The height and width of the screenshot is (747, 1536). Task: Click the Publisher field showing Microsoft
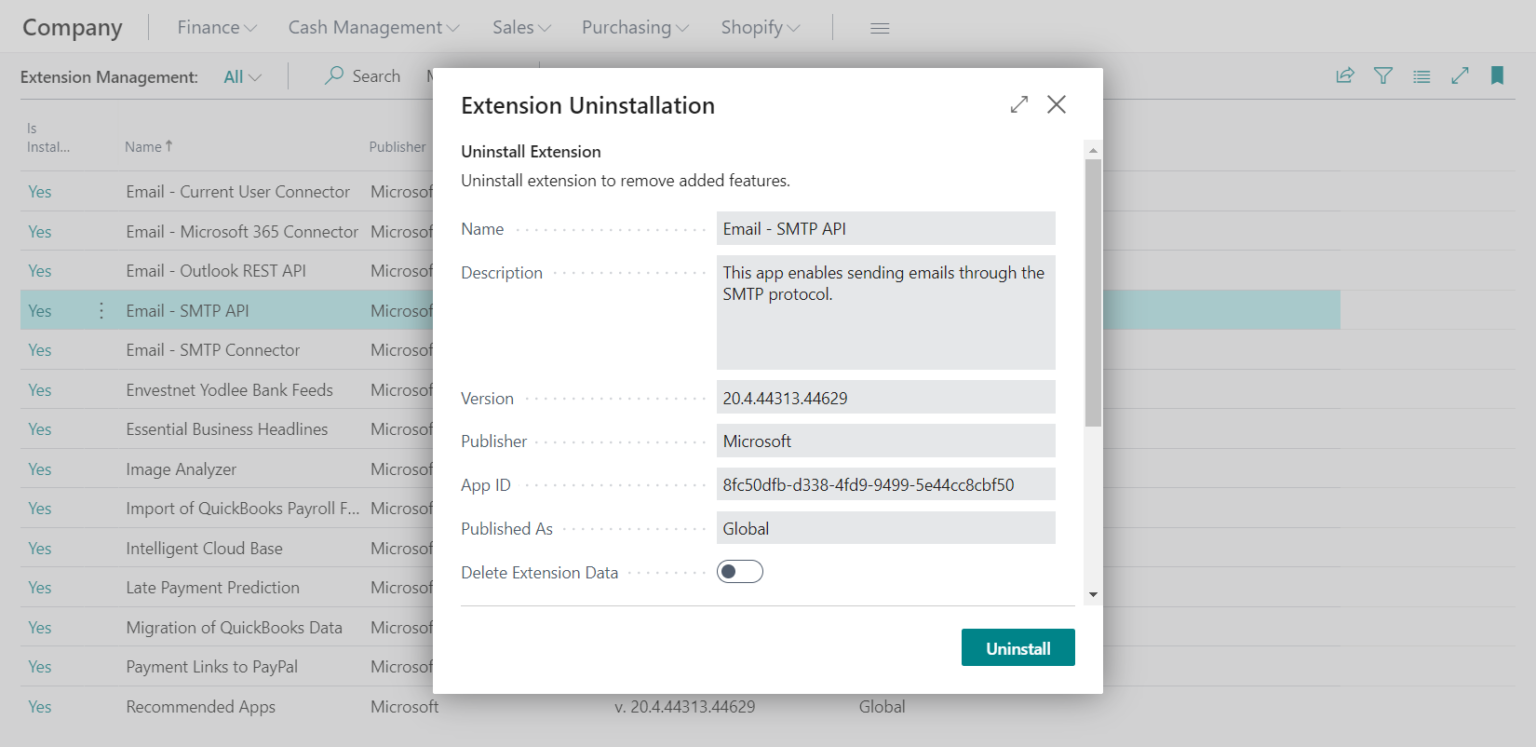point(886,441)
